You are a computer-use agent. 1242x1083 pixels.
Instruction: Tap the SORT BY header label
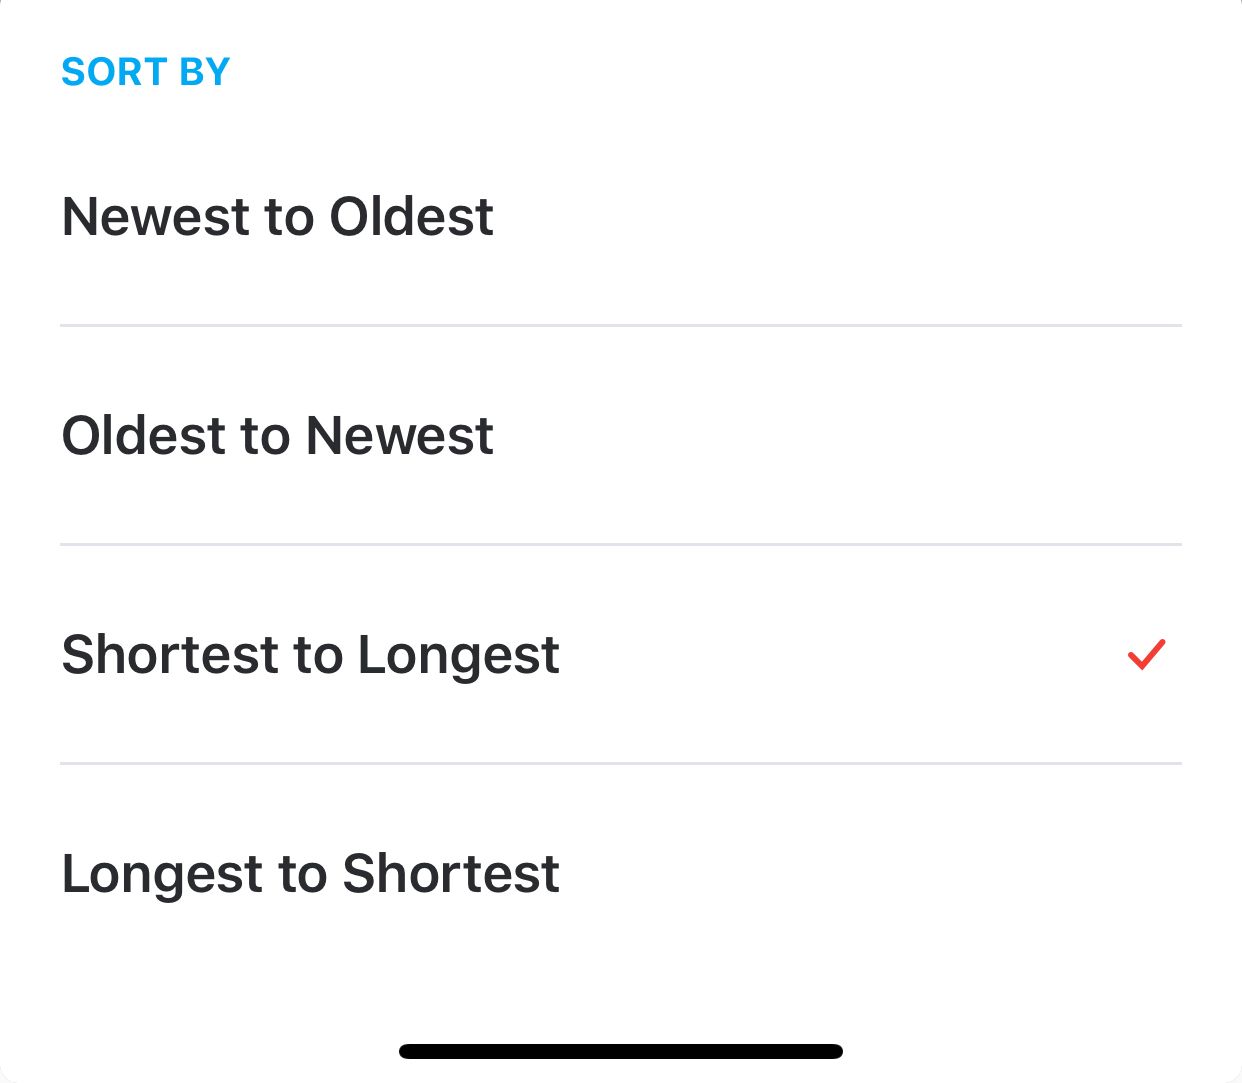click(x=146, y=72)
